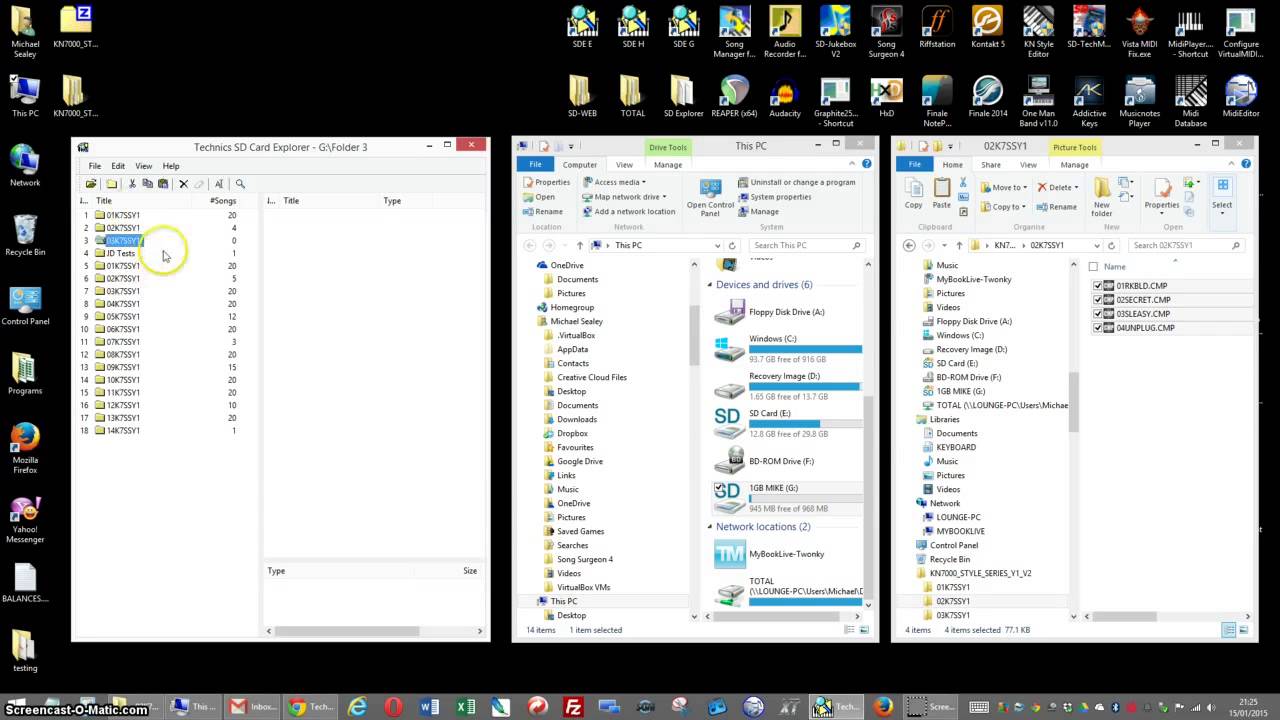
Task: Switch to the Computer tab in This PC
Action: pyautogui.click(x=579, y=165)
